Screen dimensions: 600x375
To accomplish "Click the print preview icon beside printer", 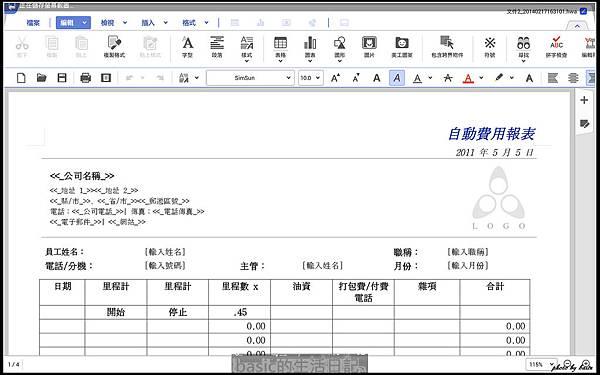I will tap(106, 78).
